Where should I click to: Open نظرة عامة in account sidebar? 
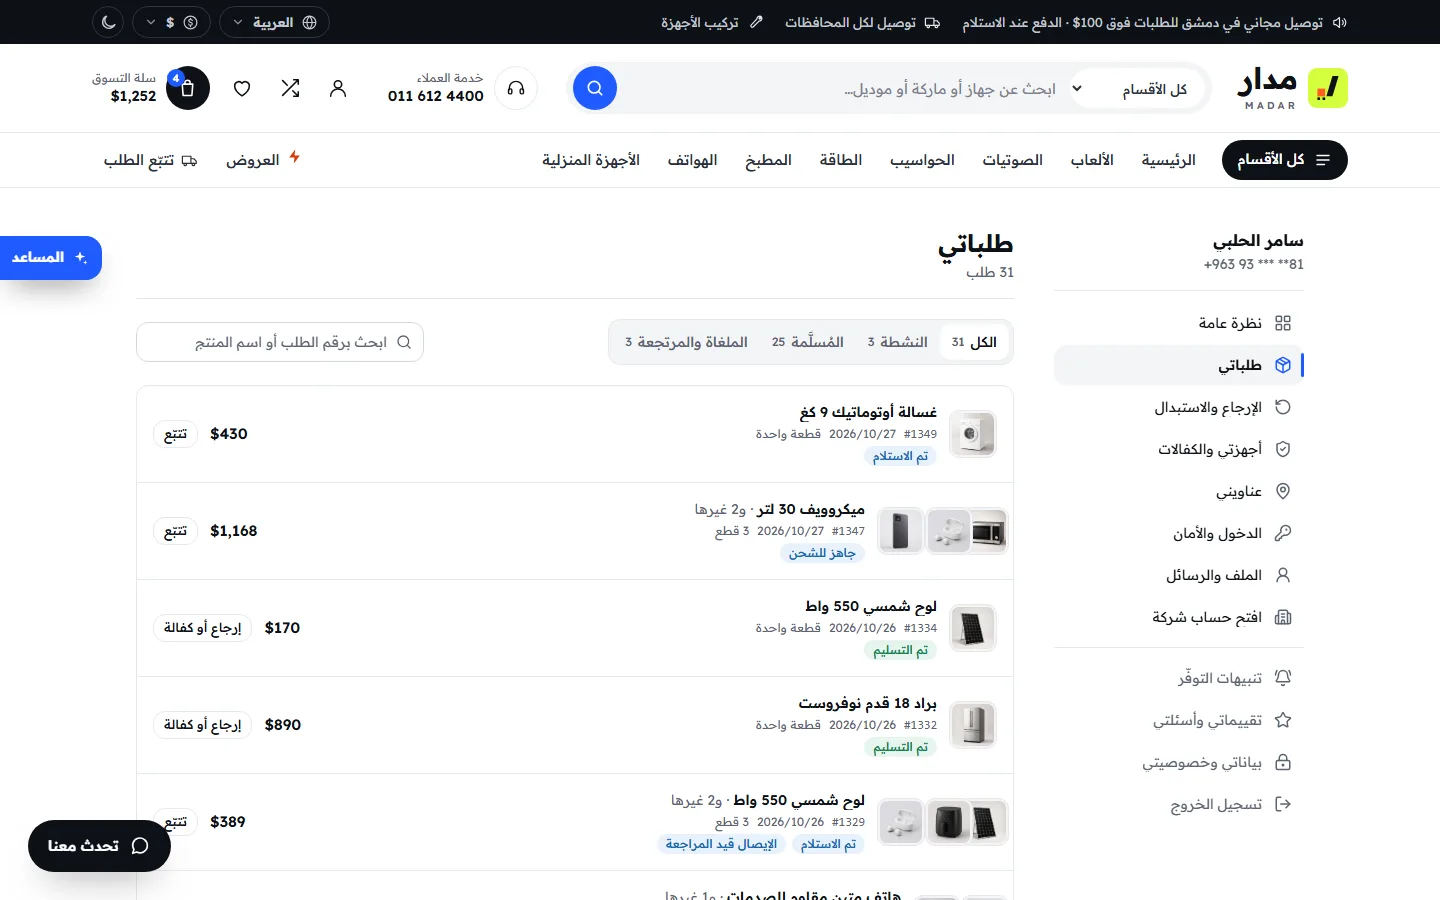point(1179,323)
